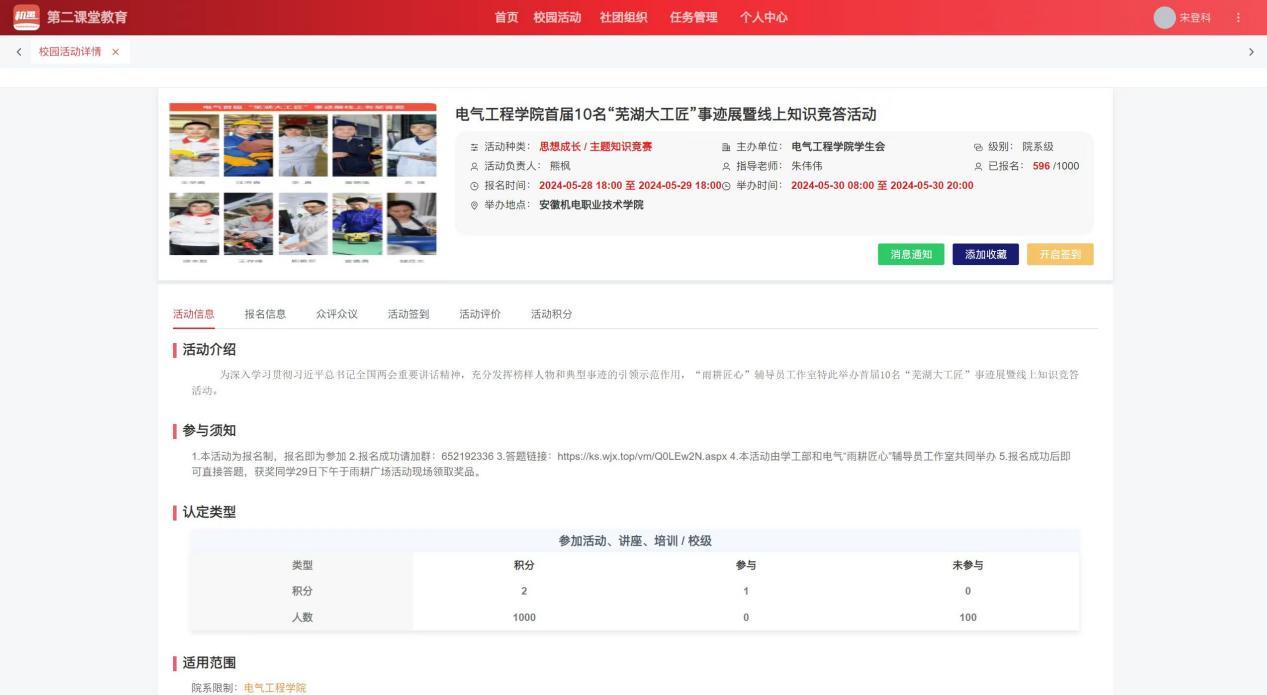Screen dimensions: 1267x695
Task: View the 活动积分 tab
Action: (551, 314)
